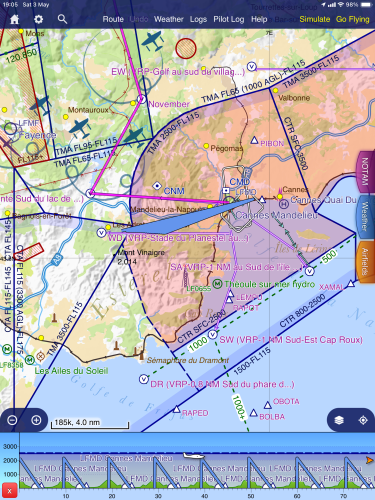Open the map layers selector
This screenshot has width=375, height=500.
pos(339,420)
